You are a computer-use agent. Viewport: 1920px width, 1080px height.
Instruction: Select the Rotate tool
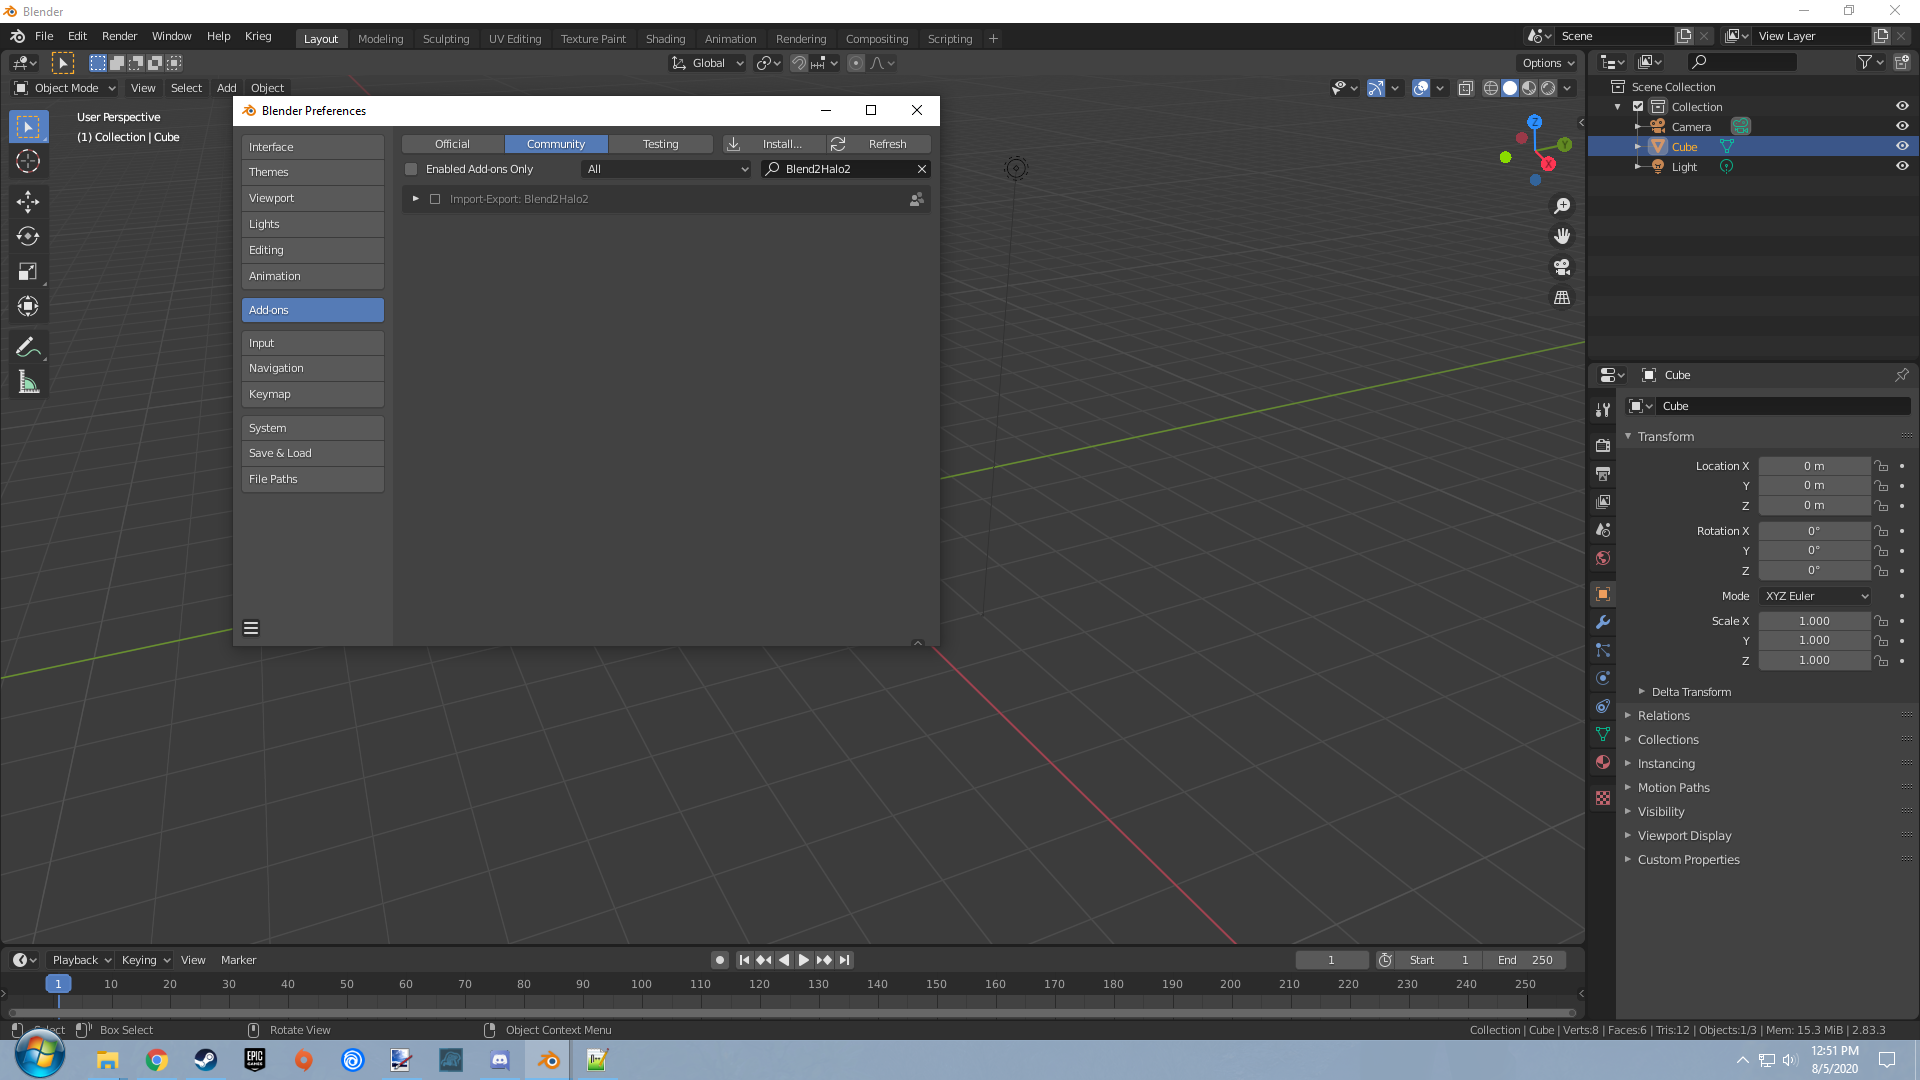[x=28, y=237]
